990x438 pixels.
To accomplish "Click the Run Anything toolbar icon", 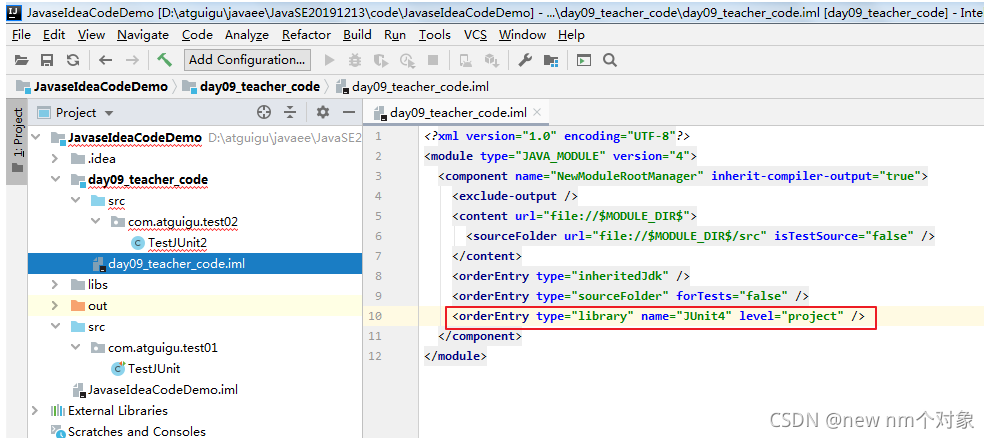I will coord(584,60).
